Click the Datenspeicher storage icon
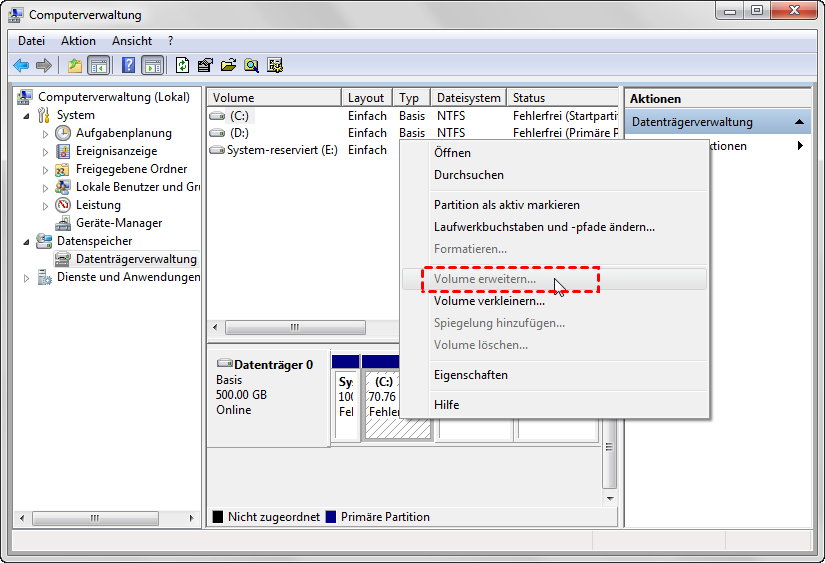Image resolution: width=825 pixels, height=563 pixels. tap(44, 241)
